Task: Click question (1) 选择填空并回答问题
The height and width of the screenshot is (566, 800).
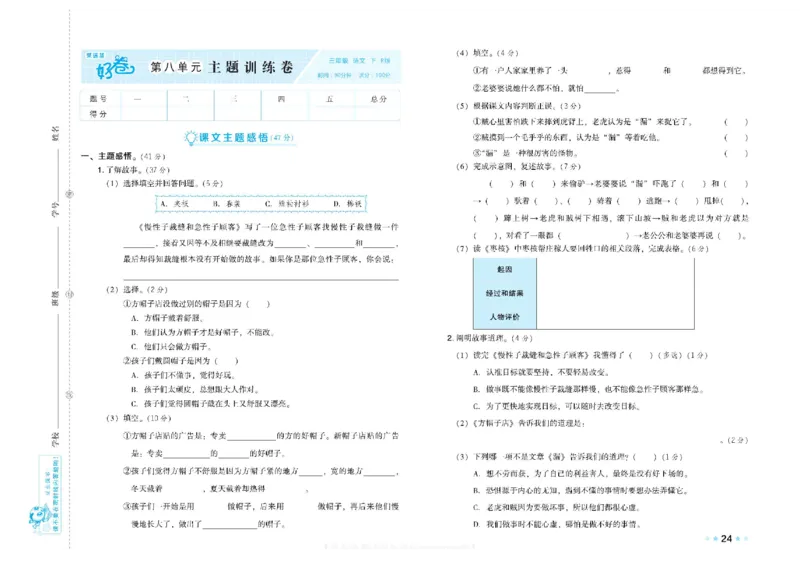Action: point(164,183)
